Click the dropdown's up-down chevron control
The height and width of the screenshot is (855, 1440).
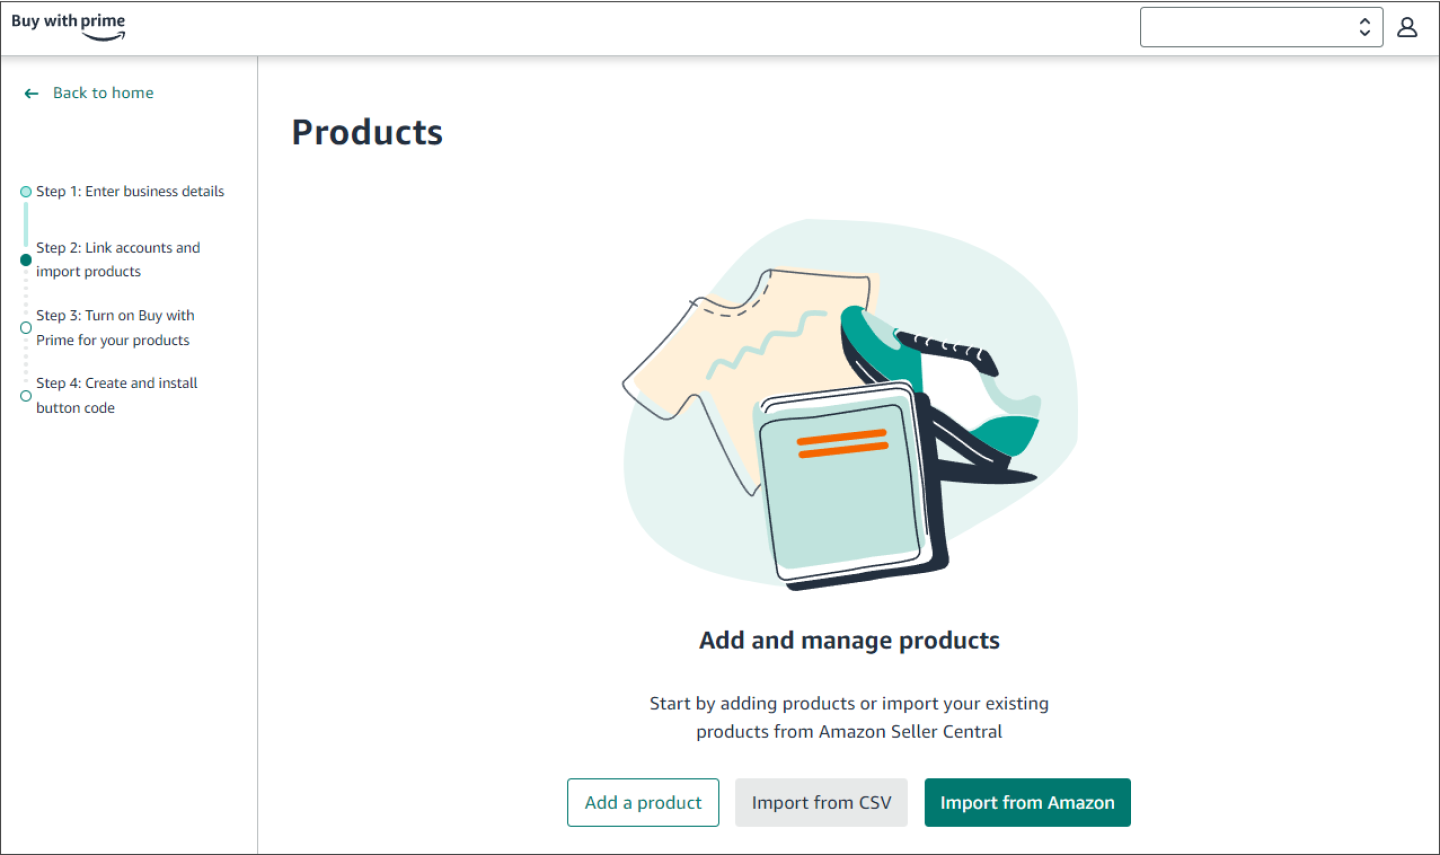click(x=1366, y=27)
